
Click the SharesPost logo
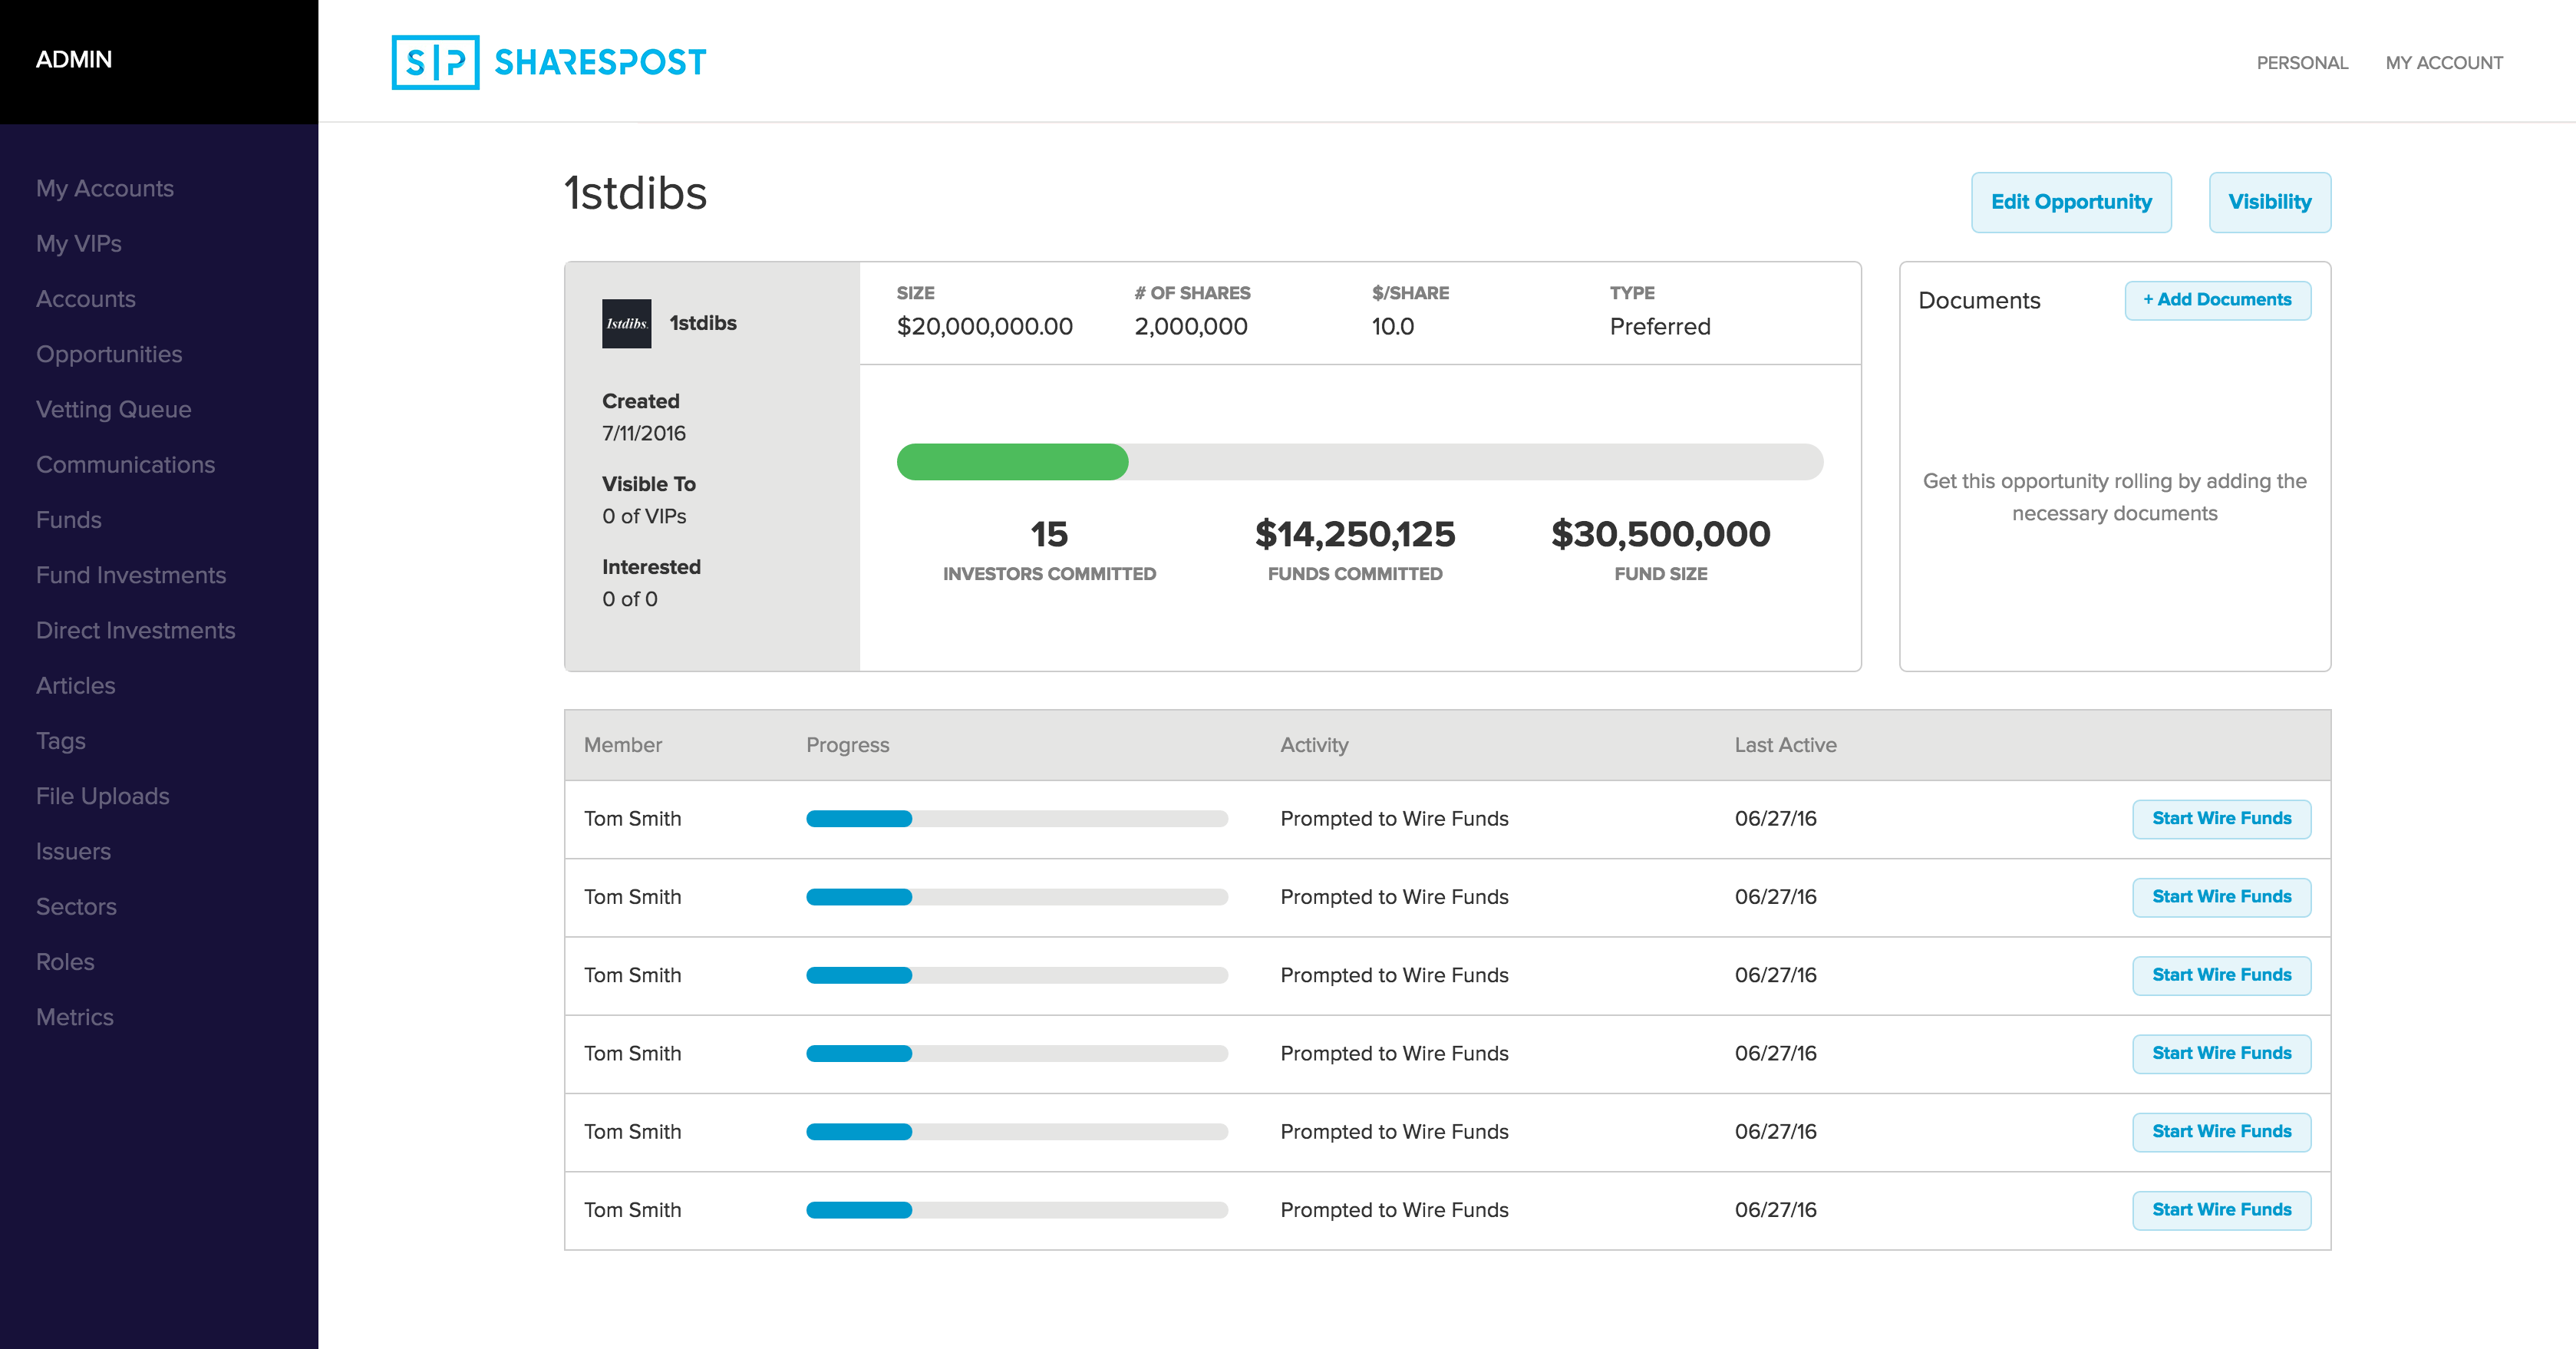tap(548, 62)
